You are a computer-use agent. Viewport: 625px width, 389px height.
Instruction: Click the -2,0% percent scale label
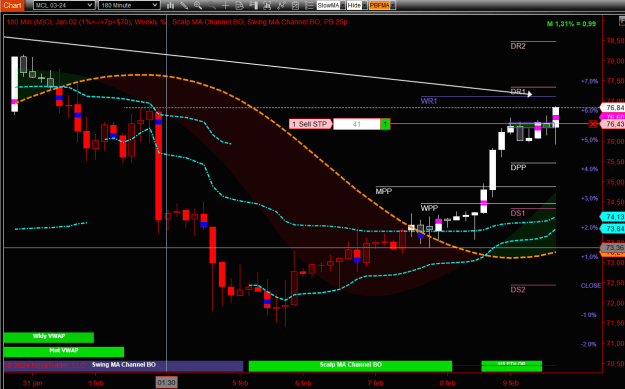pyautogui.click(x=588, y=344)
